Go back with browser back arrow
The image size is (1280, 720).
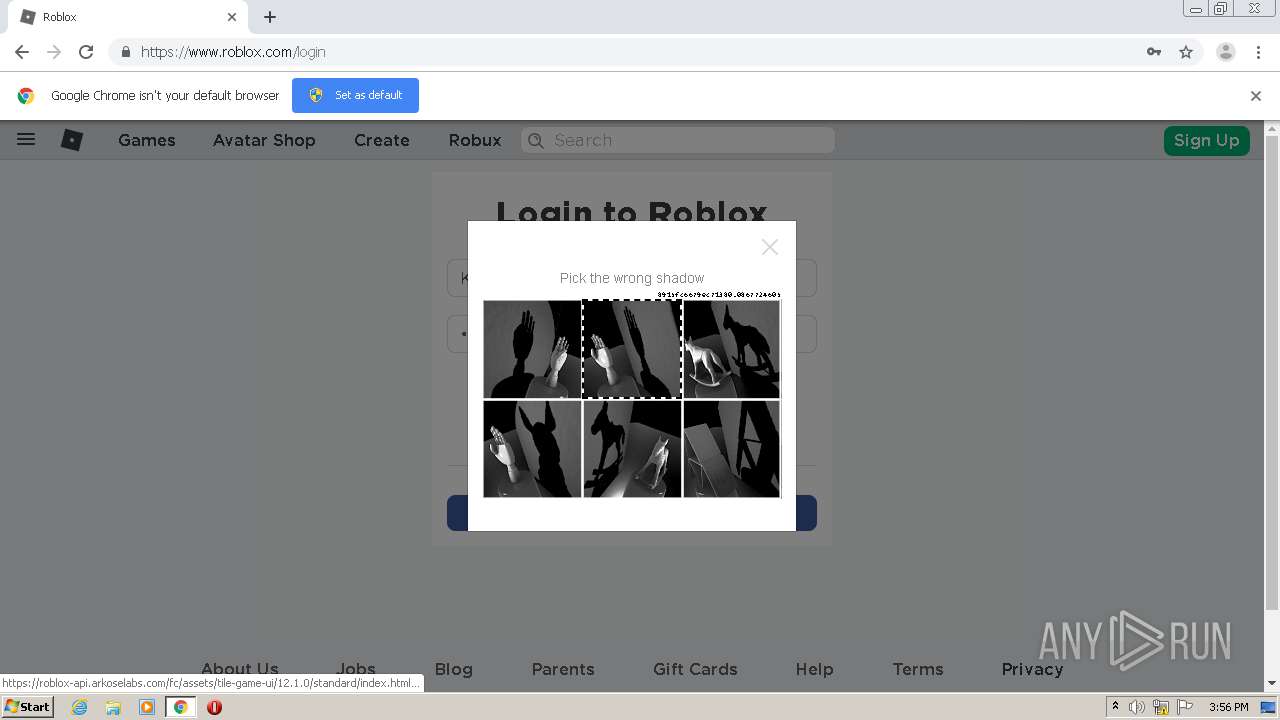[x=22, y=52]
